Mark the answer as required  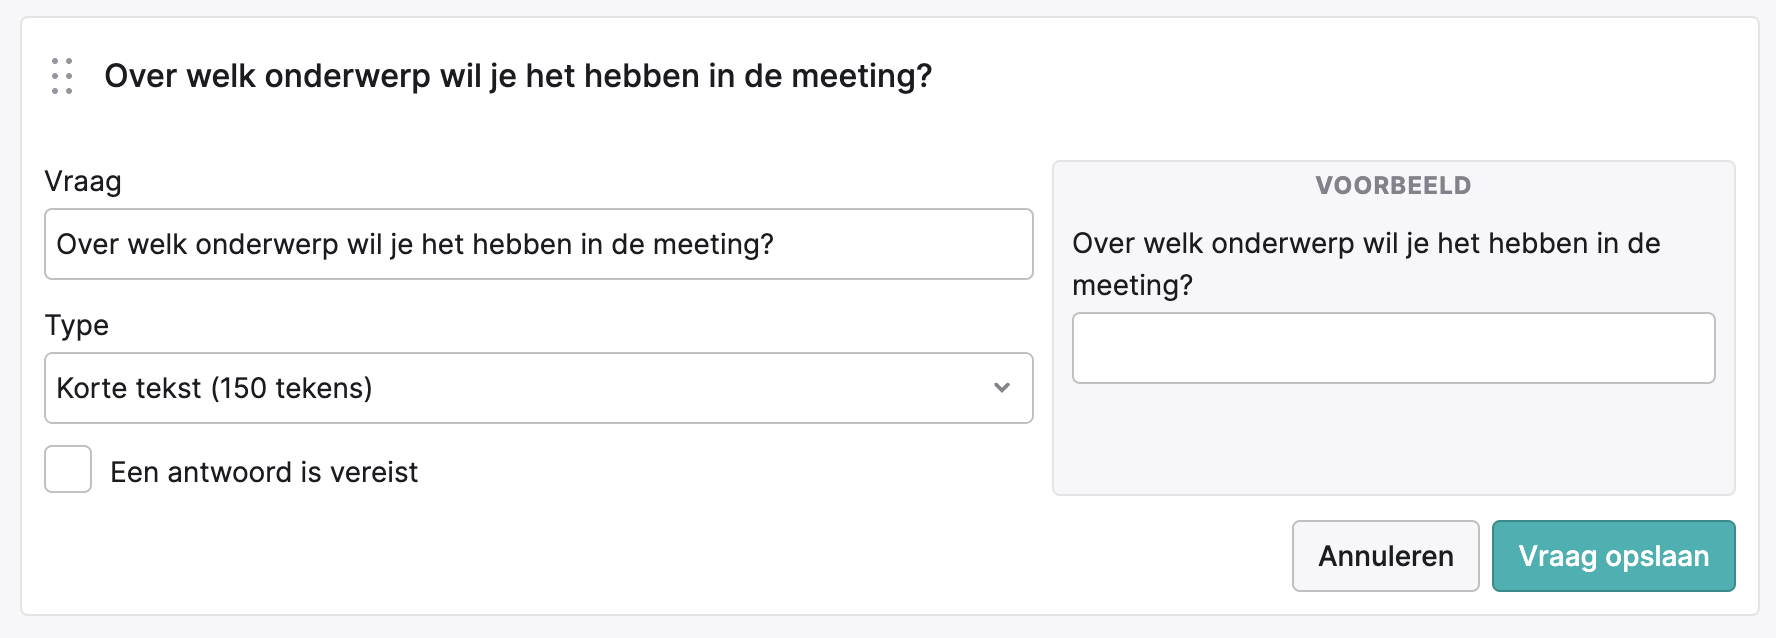click(68, 469)
